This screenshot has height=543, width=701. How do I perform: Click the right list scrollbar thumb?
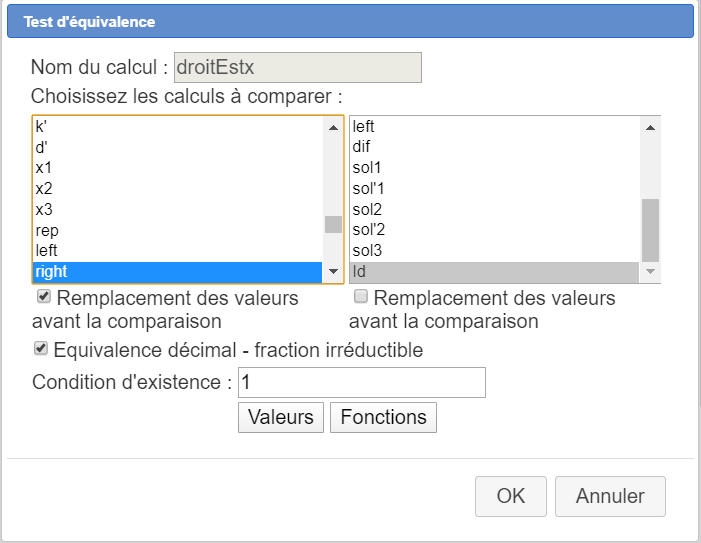click(651, 228)
